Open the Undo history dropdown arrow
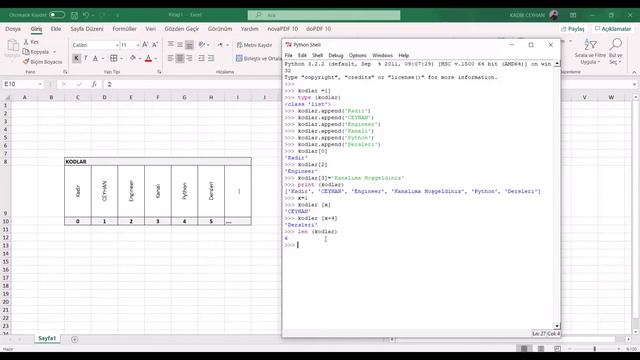The height and width of the screenshot is (360, 640). pos(93,15)
